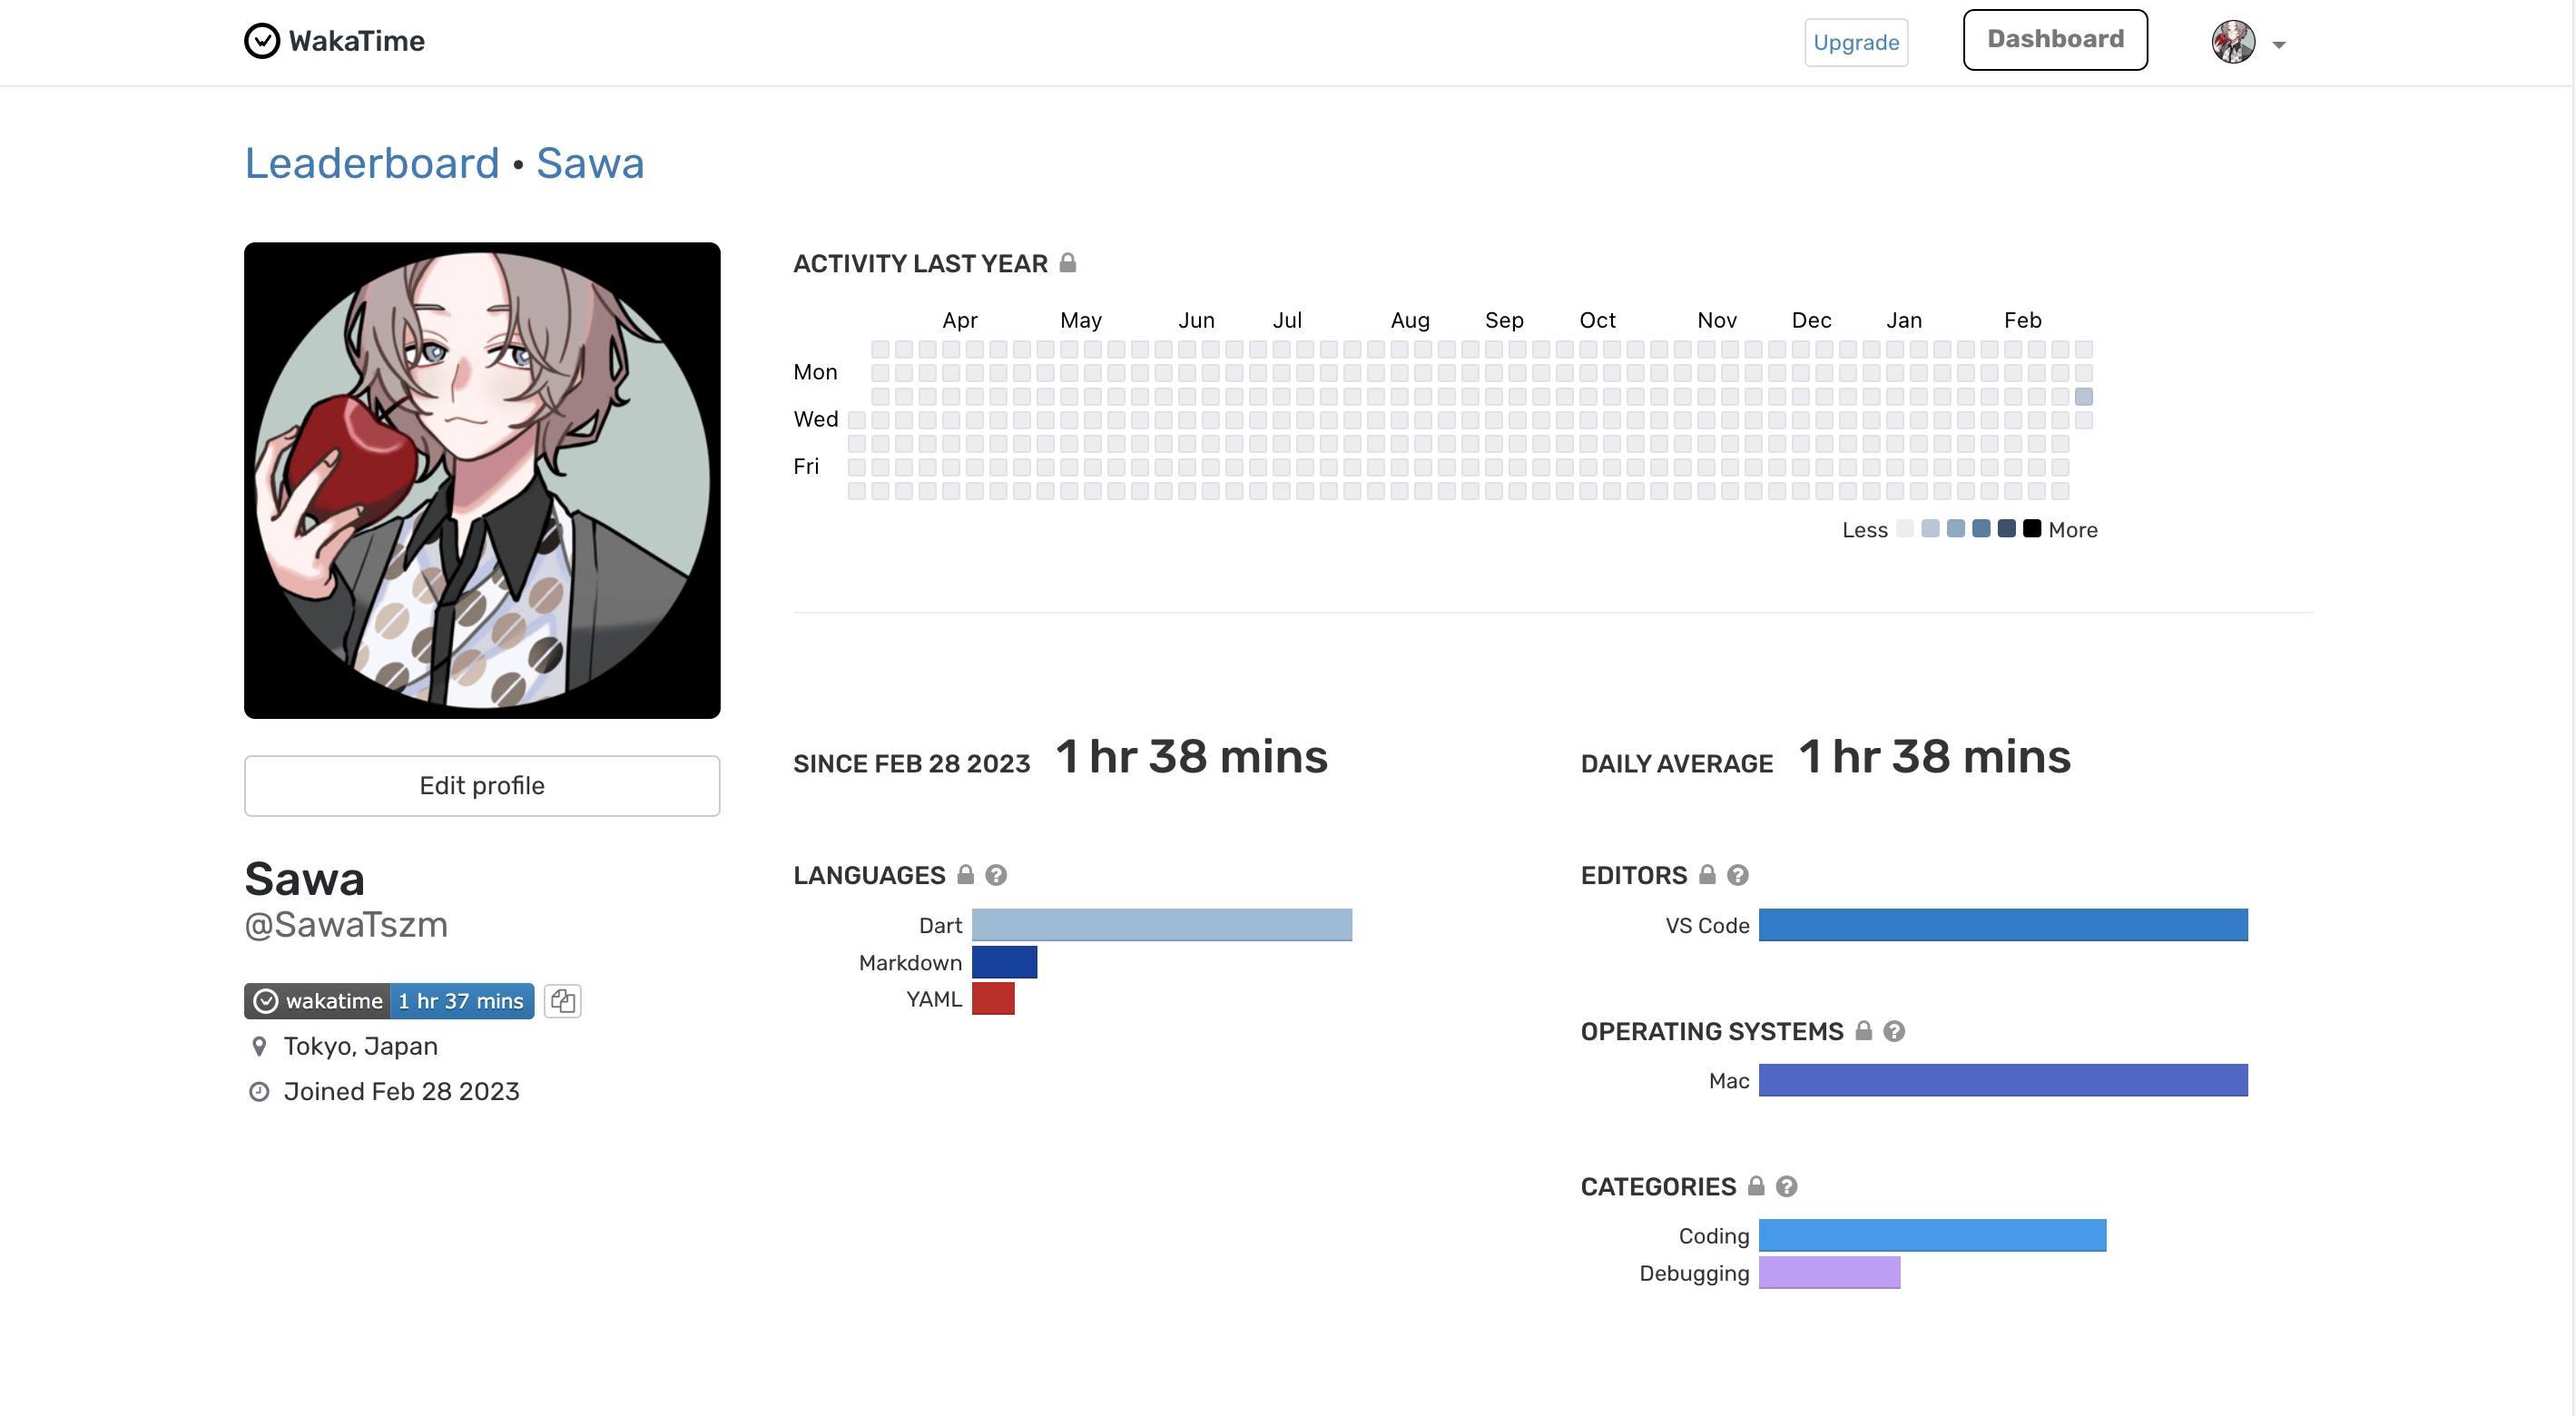Click the Dart language bar
The width and height of the screenshot is (2576, 1416).
click(1162, 925)
